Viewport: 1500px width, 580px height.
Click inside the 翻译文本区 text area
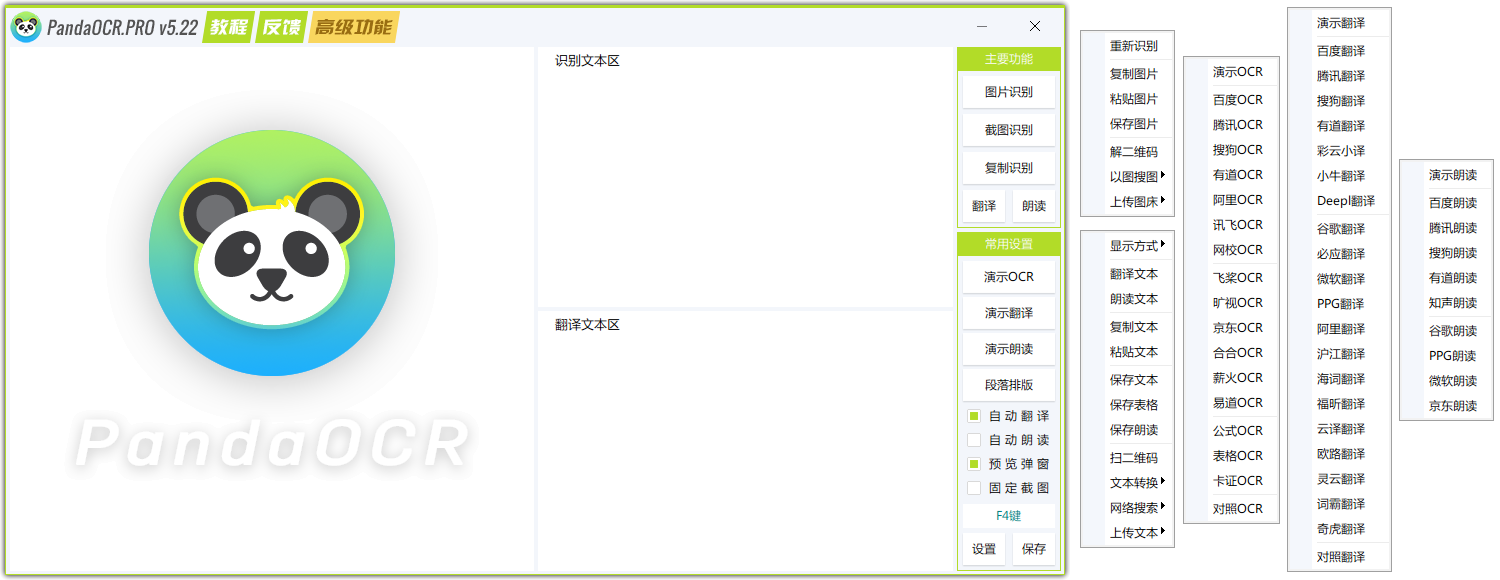tap(745, 440)
